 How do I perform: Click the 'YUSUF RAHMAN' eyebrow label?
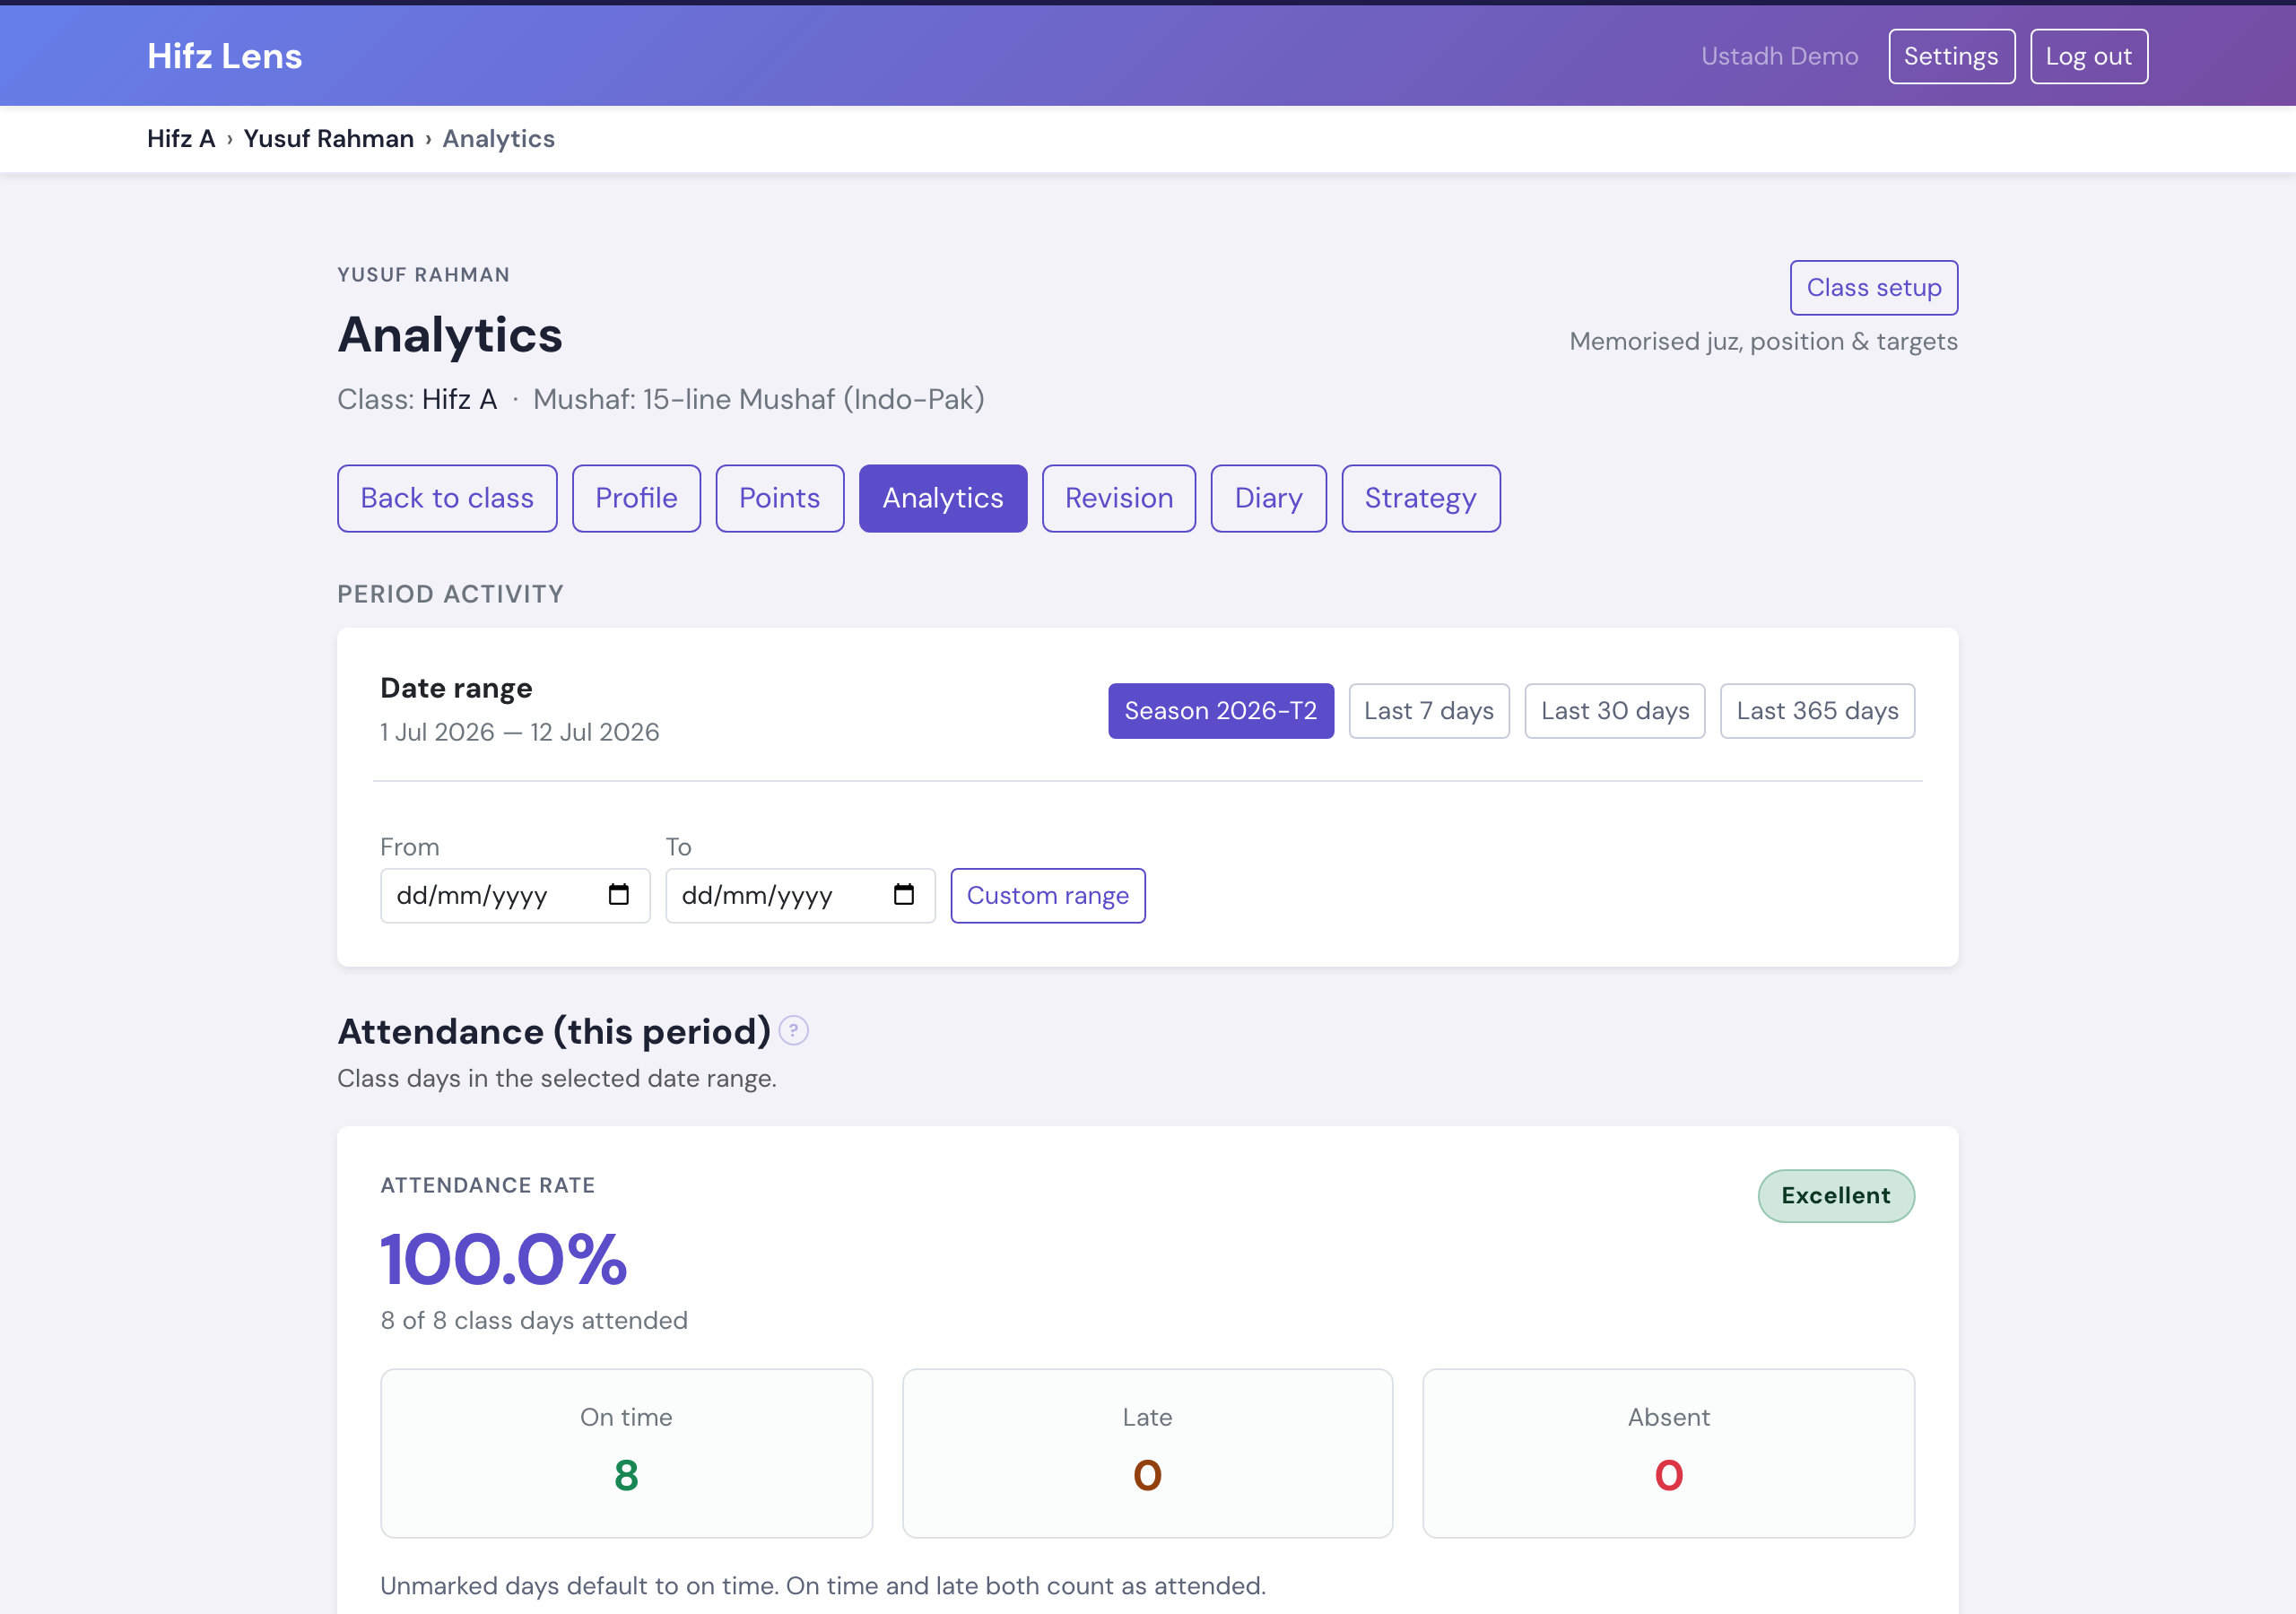(423, 275)
